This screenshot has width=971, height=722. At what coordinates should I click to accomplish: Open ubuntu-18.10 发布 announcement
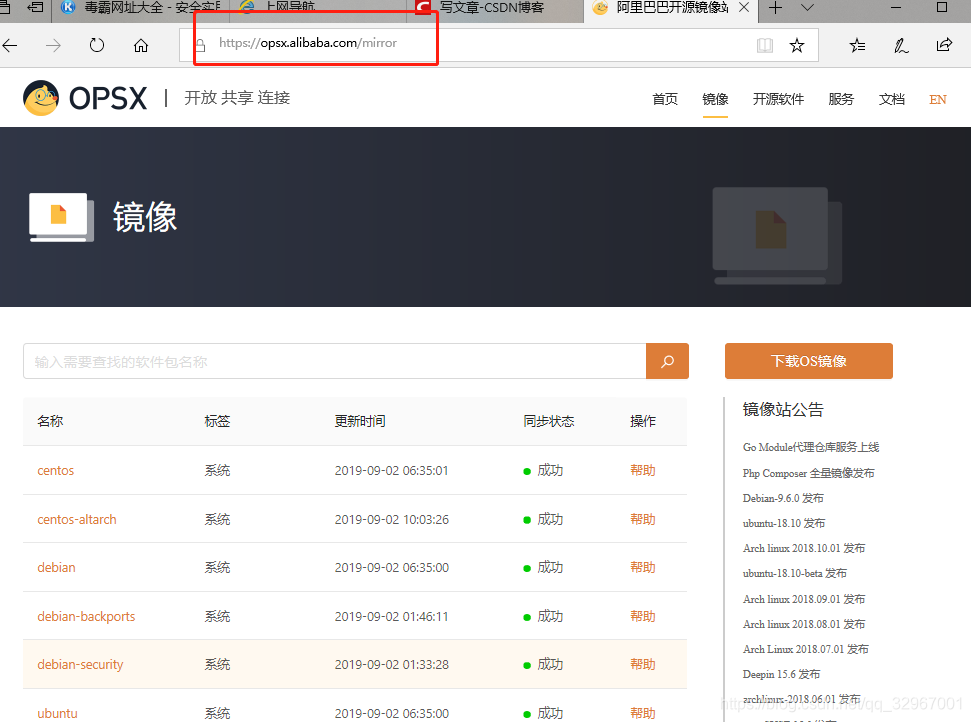point(784,523)
